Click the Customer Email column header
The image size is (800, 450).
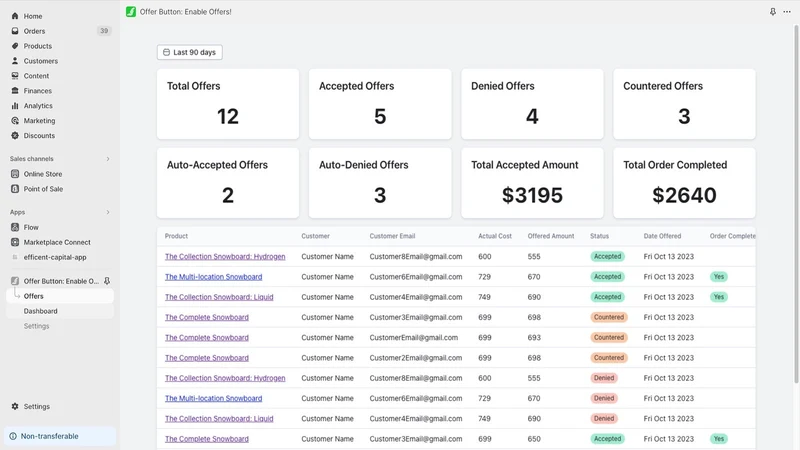[392, 236]
